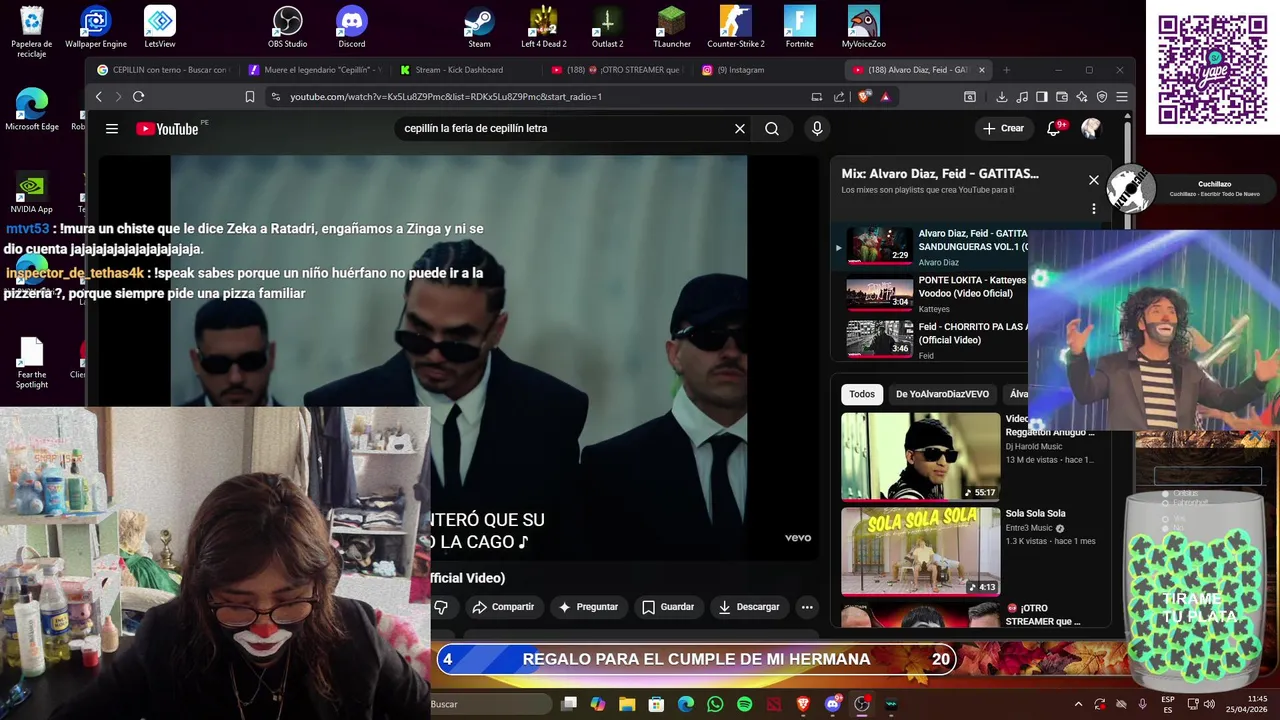Open Fortnite desktop shortcut

799,27
